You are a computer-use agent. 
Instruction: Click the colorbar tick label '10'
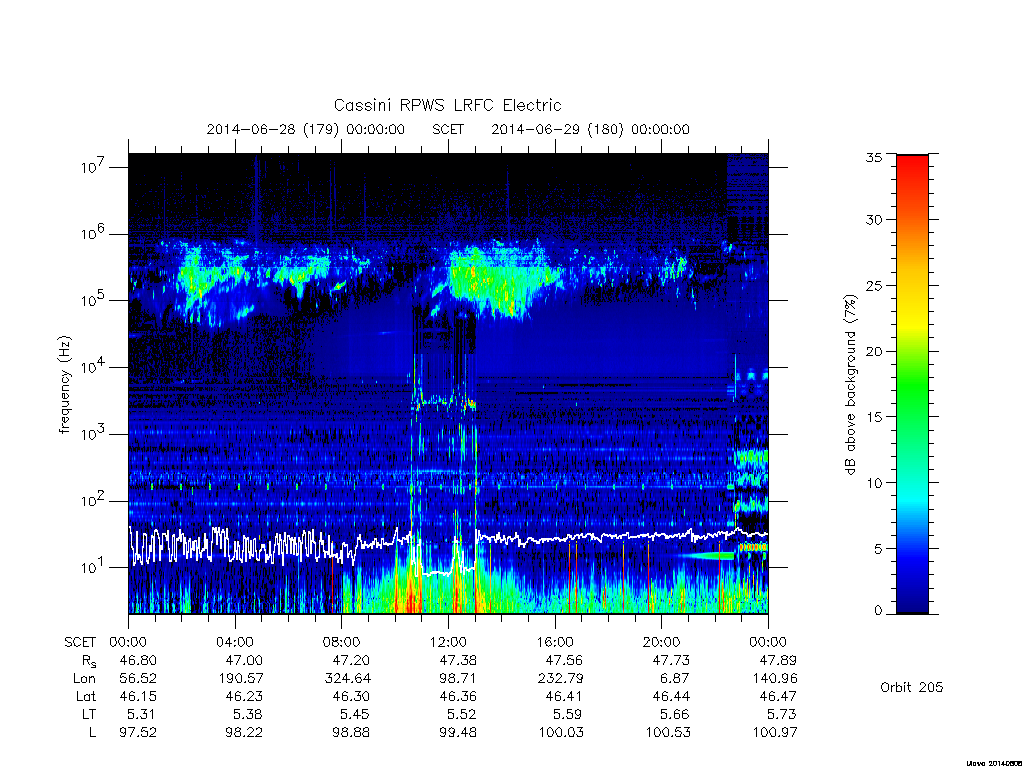(x=874, y=483)
